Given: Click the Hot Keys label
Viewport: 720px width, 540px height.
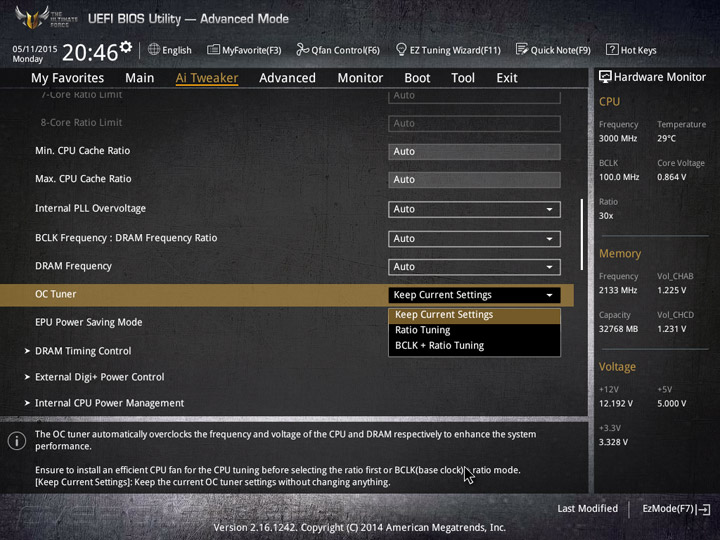Looking at the screenshot, I should [638, 51].
